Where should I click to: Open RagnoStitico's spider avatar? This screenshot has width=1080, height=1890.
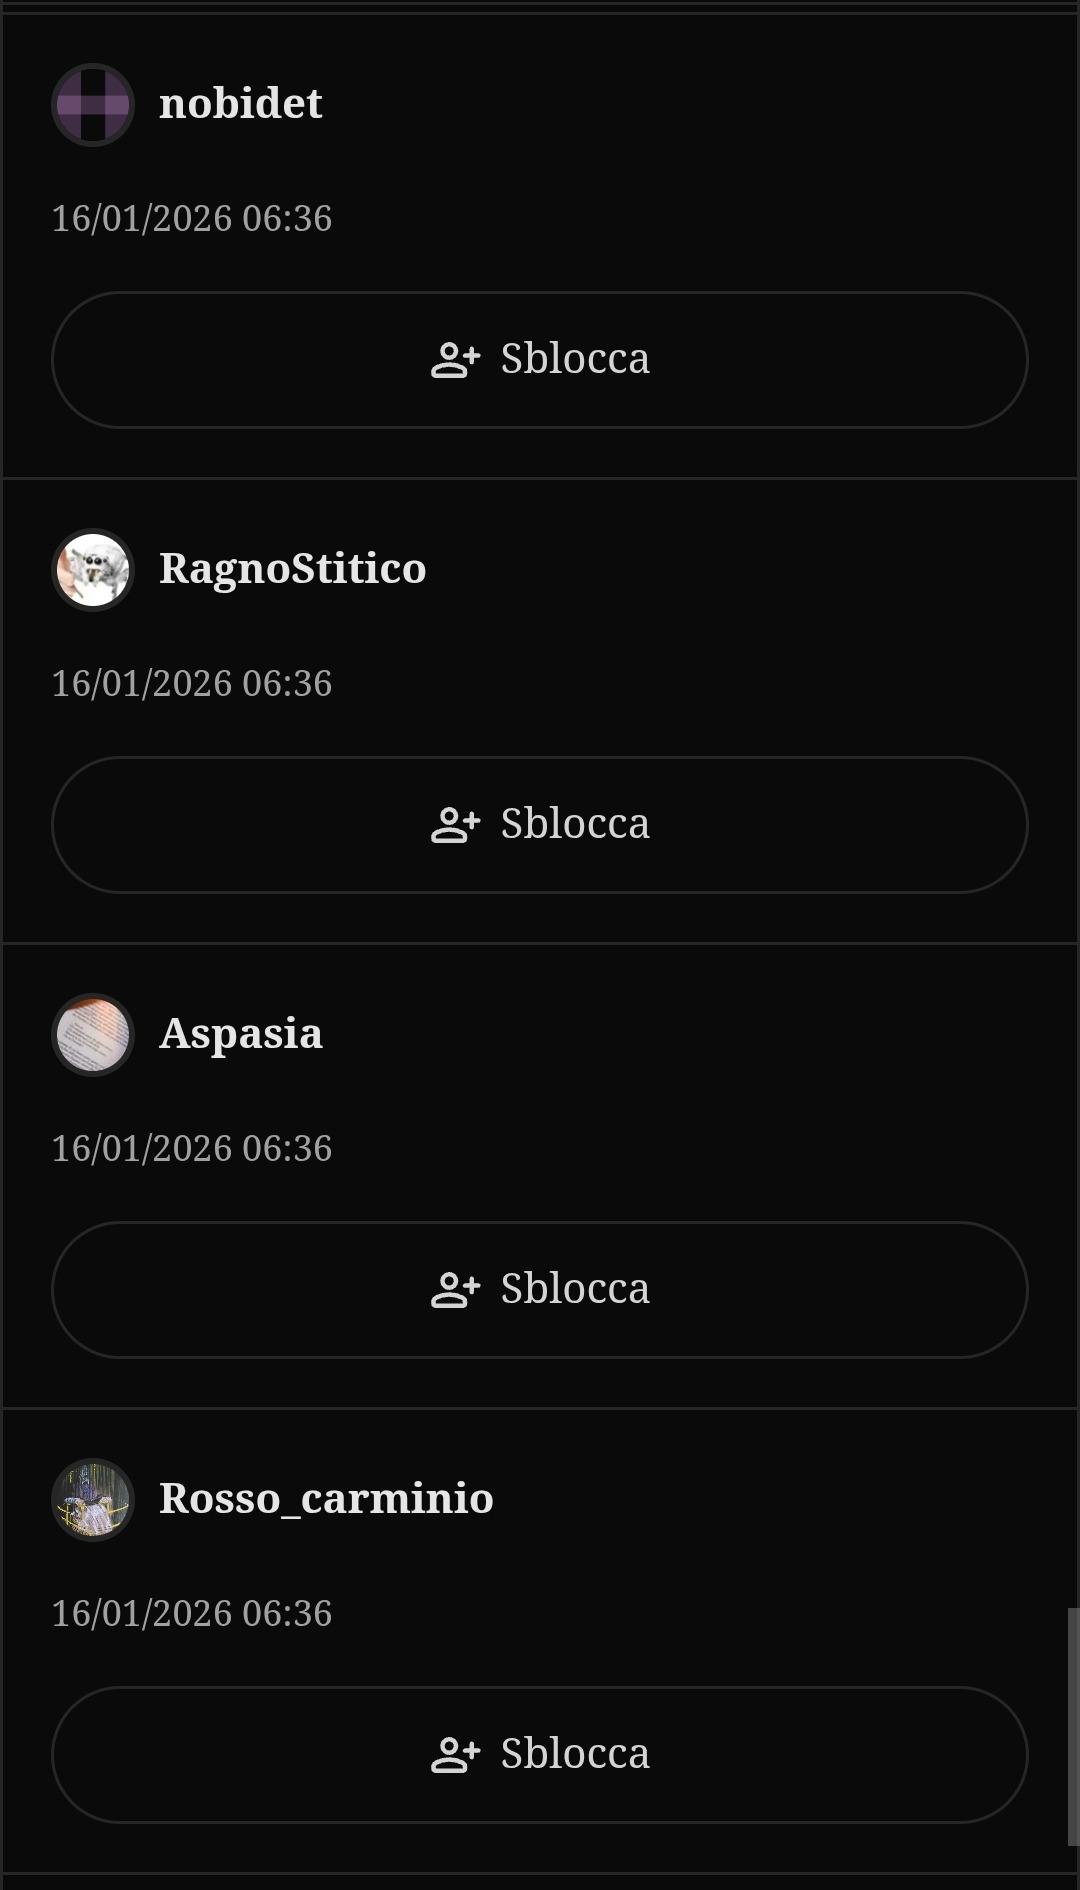click(x=93, y=570)
